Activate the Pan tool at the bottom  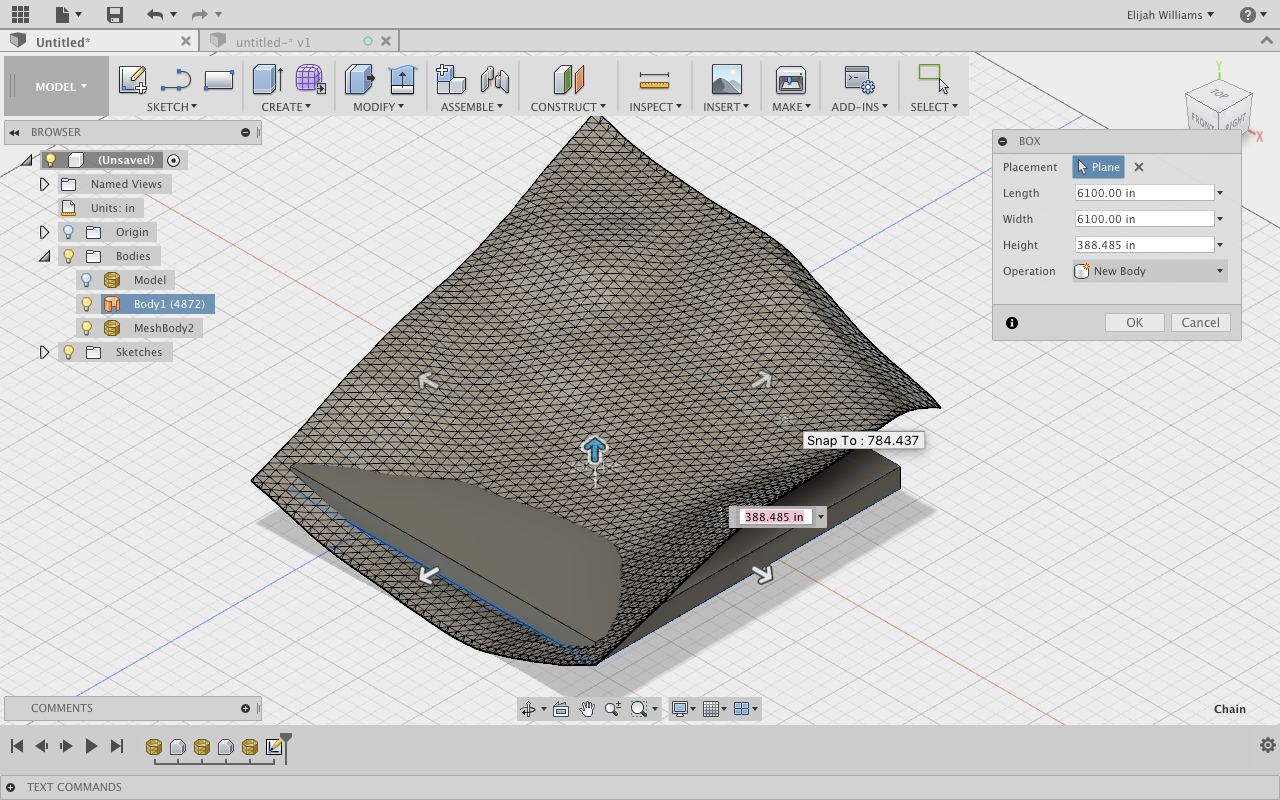point(586,708)
